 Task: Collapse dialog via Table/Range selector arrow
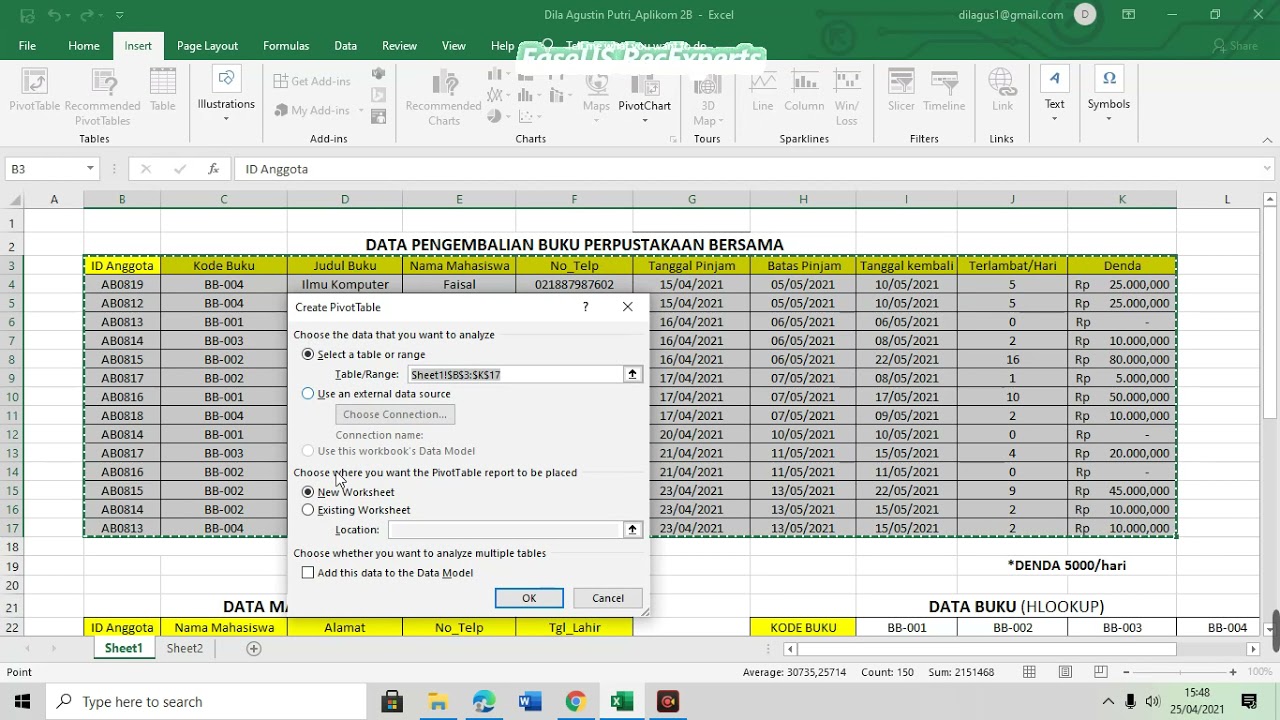[632, 374]
